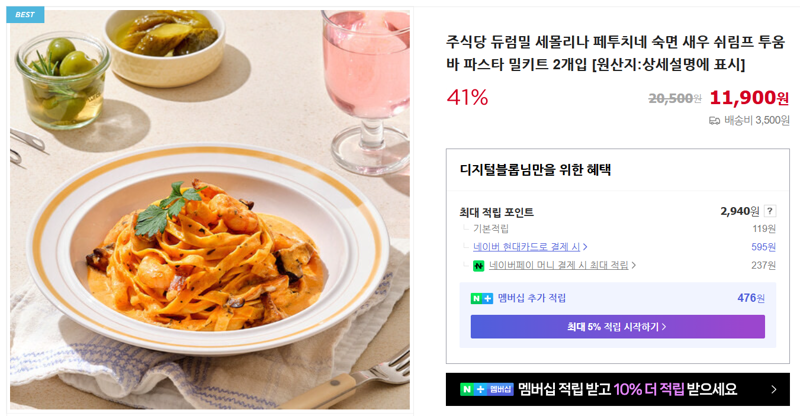
Task: Open 네이버페이 머니 결제 시 최대 적립 link
Action: click(x=559, y=265)
